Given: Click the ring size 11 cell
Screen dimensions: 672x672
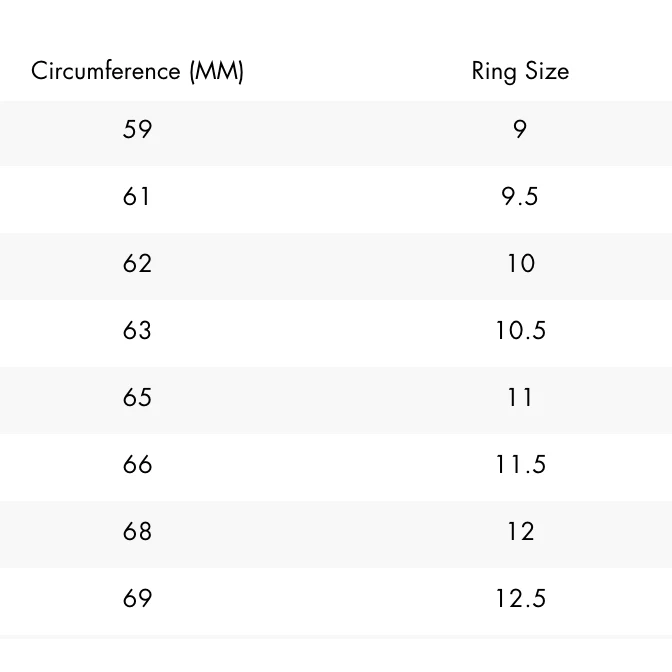Looking at the screenshot, I should (x=520, y=398).
